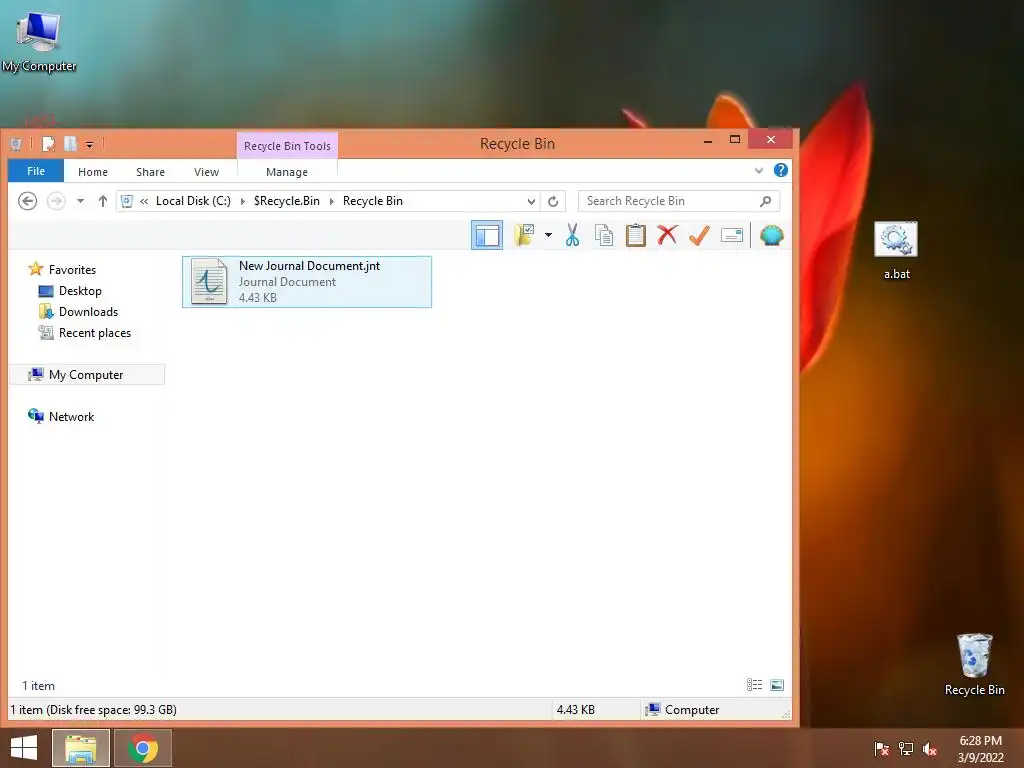Switch to details view icon
This screenshot has width=1024, height=768.
(x=754, y=684)
